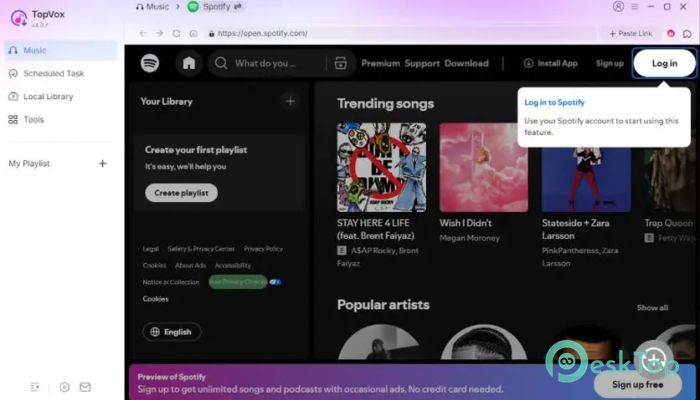
Task: Click the Create playlist button
Action: click(x=181, y=193)
